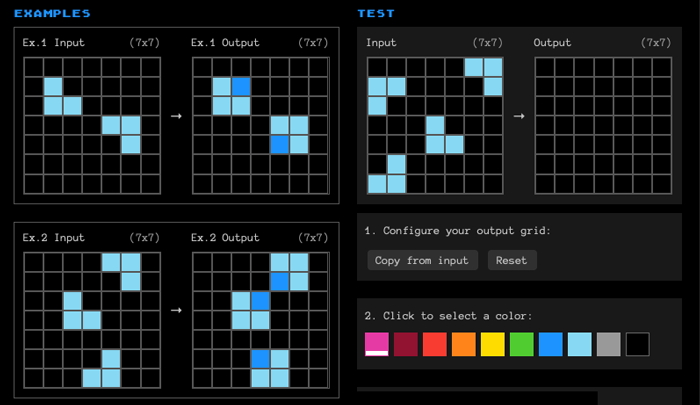Select the black color swatch
Viewport: 700px width, 405px height.
tap(638, 345)
